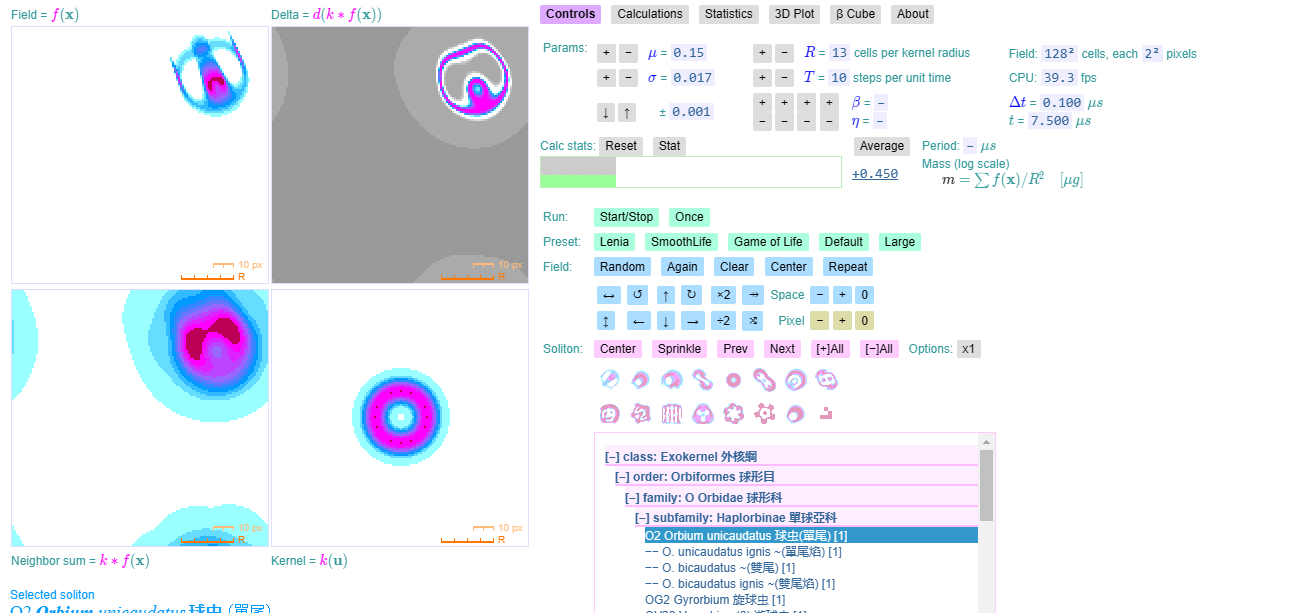The image size is (1307, 613).
Task: Select O2 Orbium unicaudatus in the list
Action: (811, 536)
